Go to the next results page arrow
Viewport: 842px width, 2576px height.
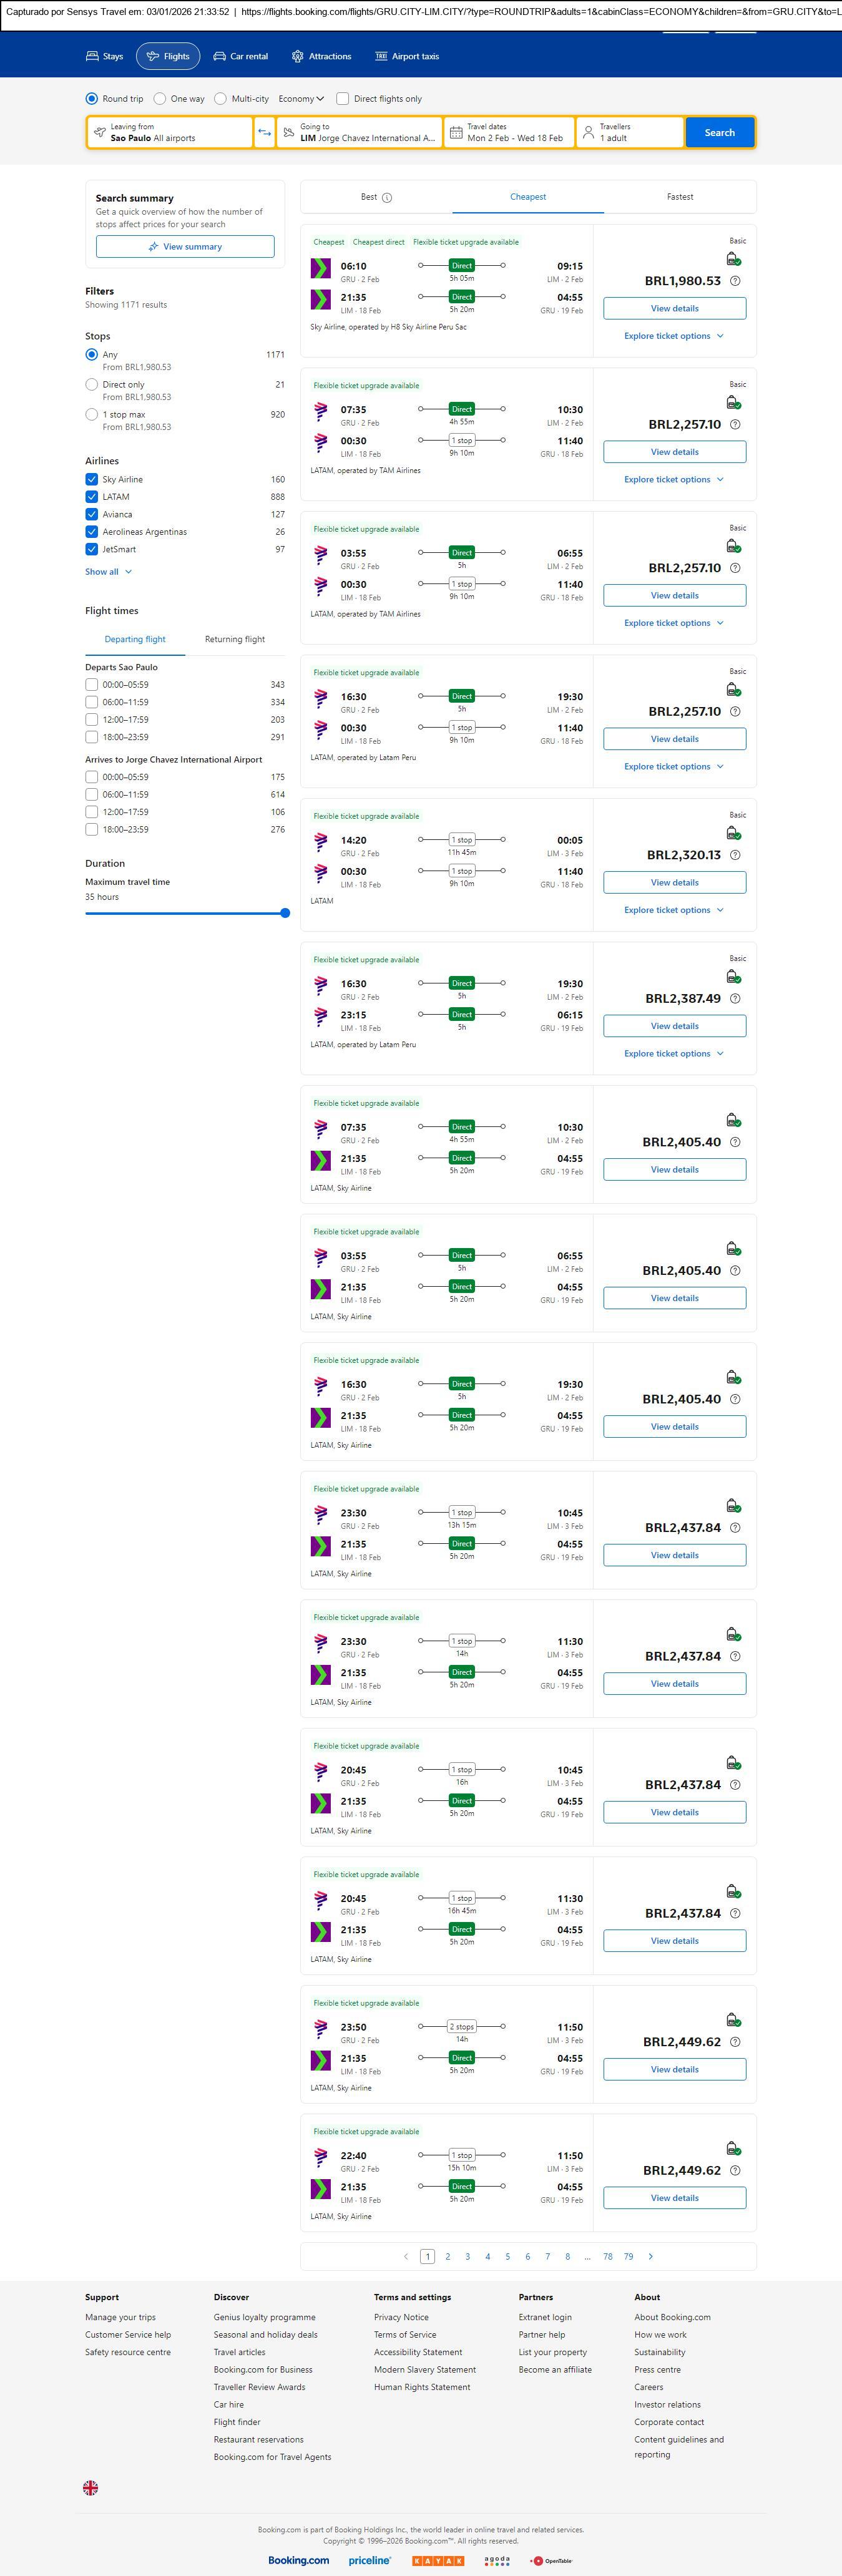(651, 2256)
